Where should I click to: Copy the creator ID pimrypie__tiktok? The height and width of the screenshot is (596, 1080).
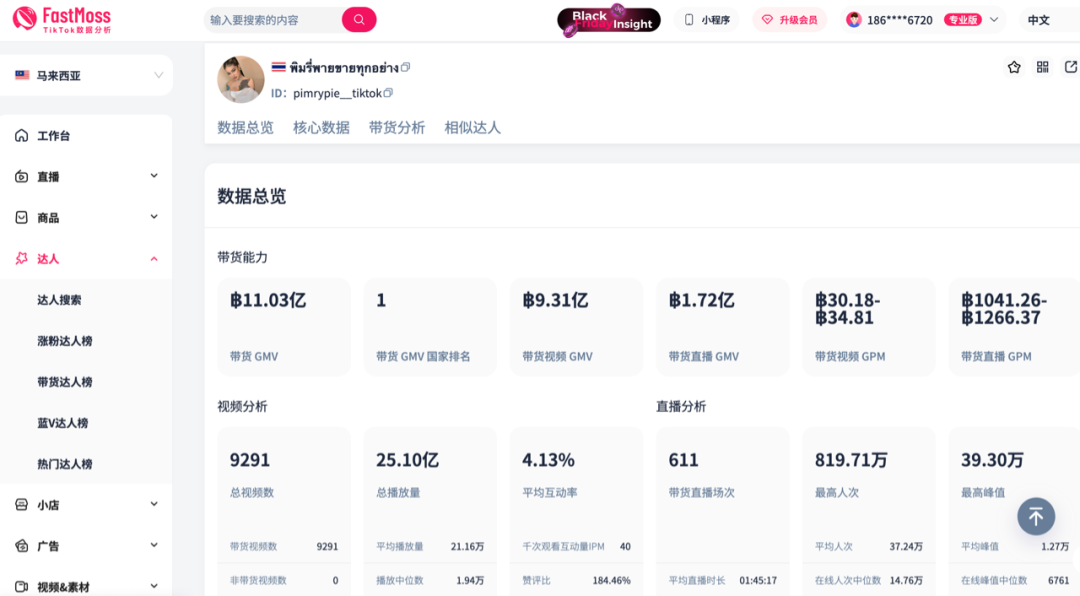coord(389,93)
